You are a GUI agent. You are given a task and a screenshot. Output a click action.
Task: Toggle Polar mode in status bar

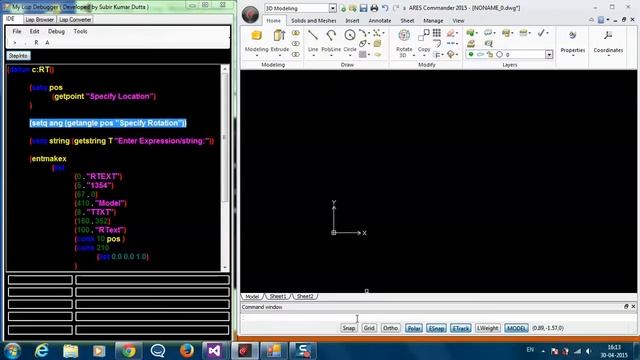[413, 328]
